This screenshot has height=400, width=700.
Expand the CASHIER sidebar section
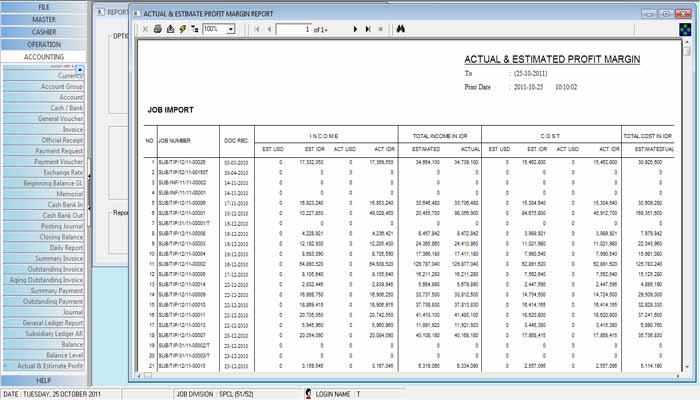(43, 32)
